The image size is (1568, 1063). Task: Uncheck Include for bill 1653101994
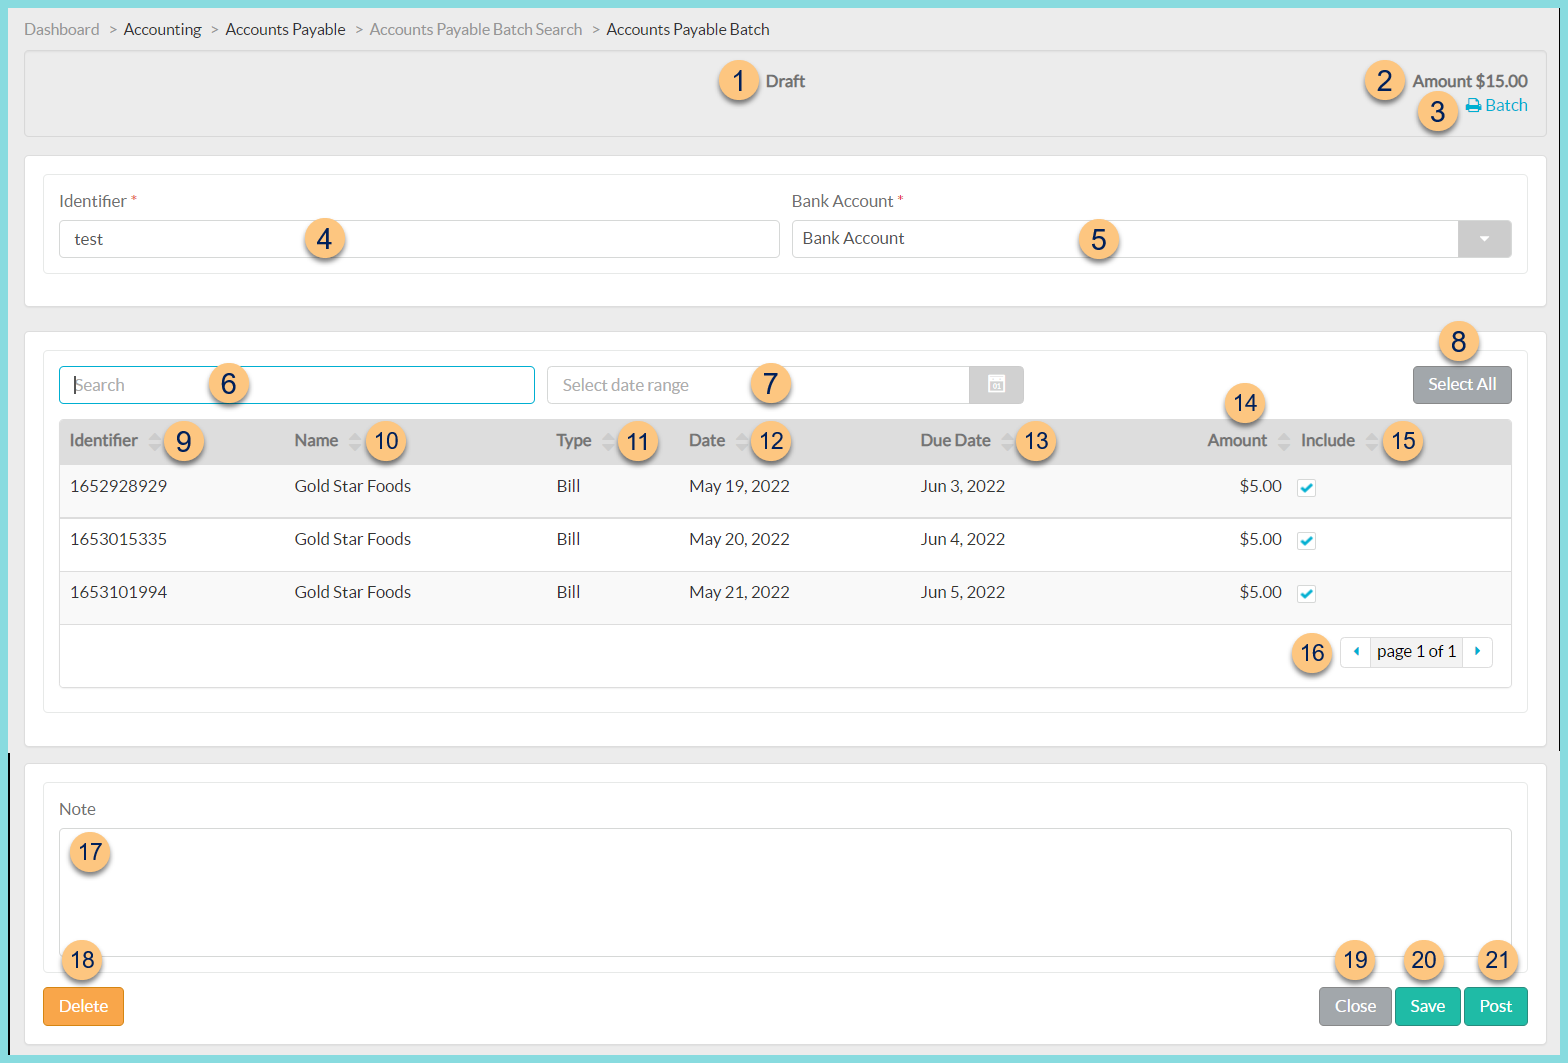coord(1306,594)
